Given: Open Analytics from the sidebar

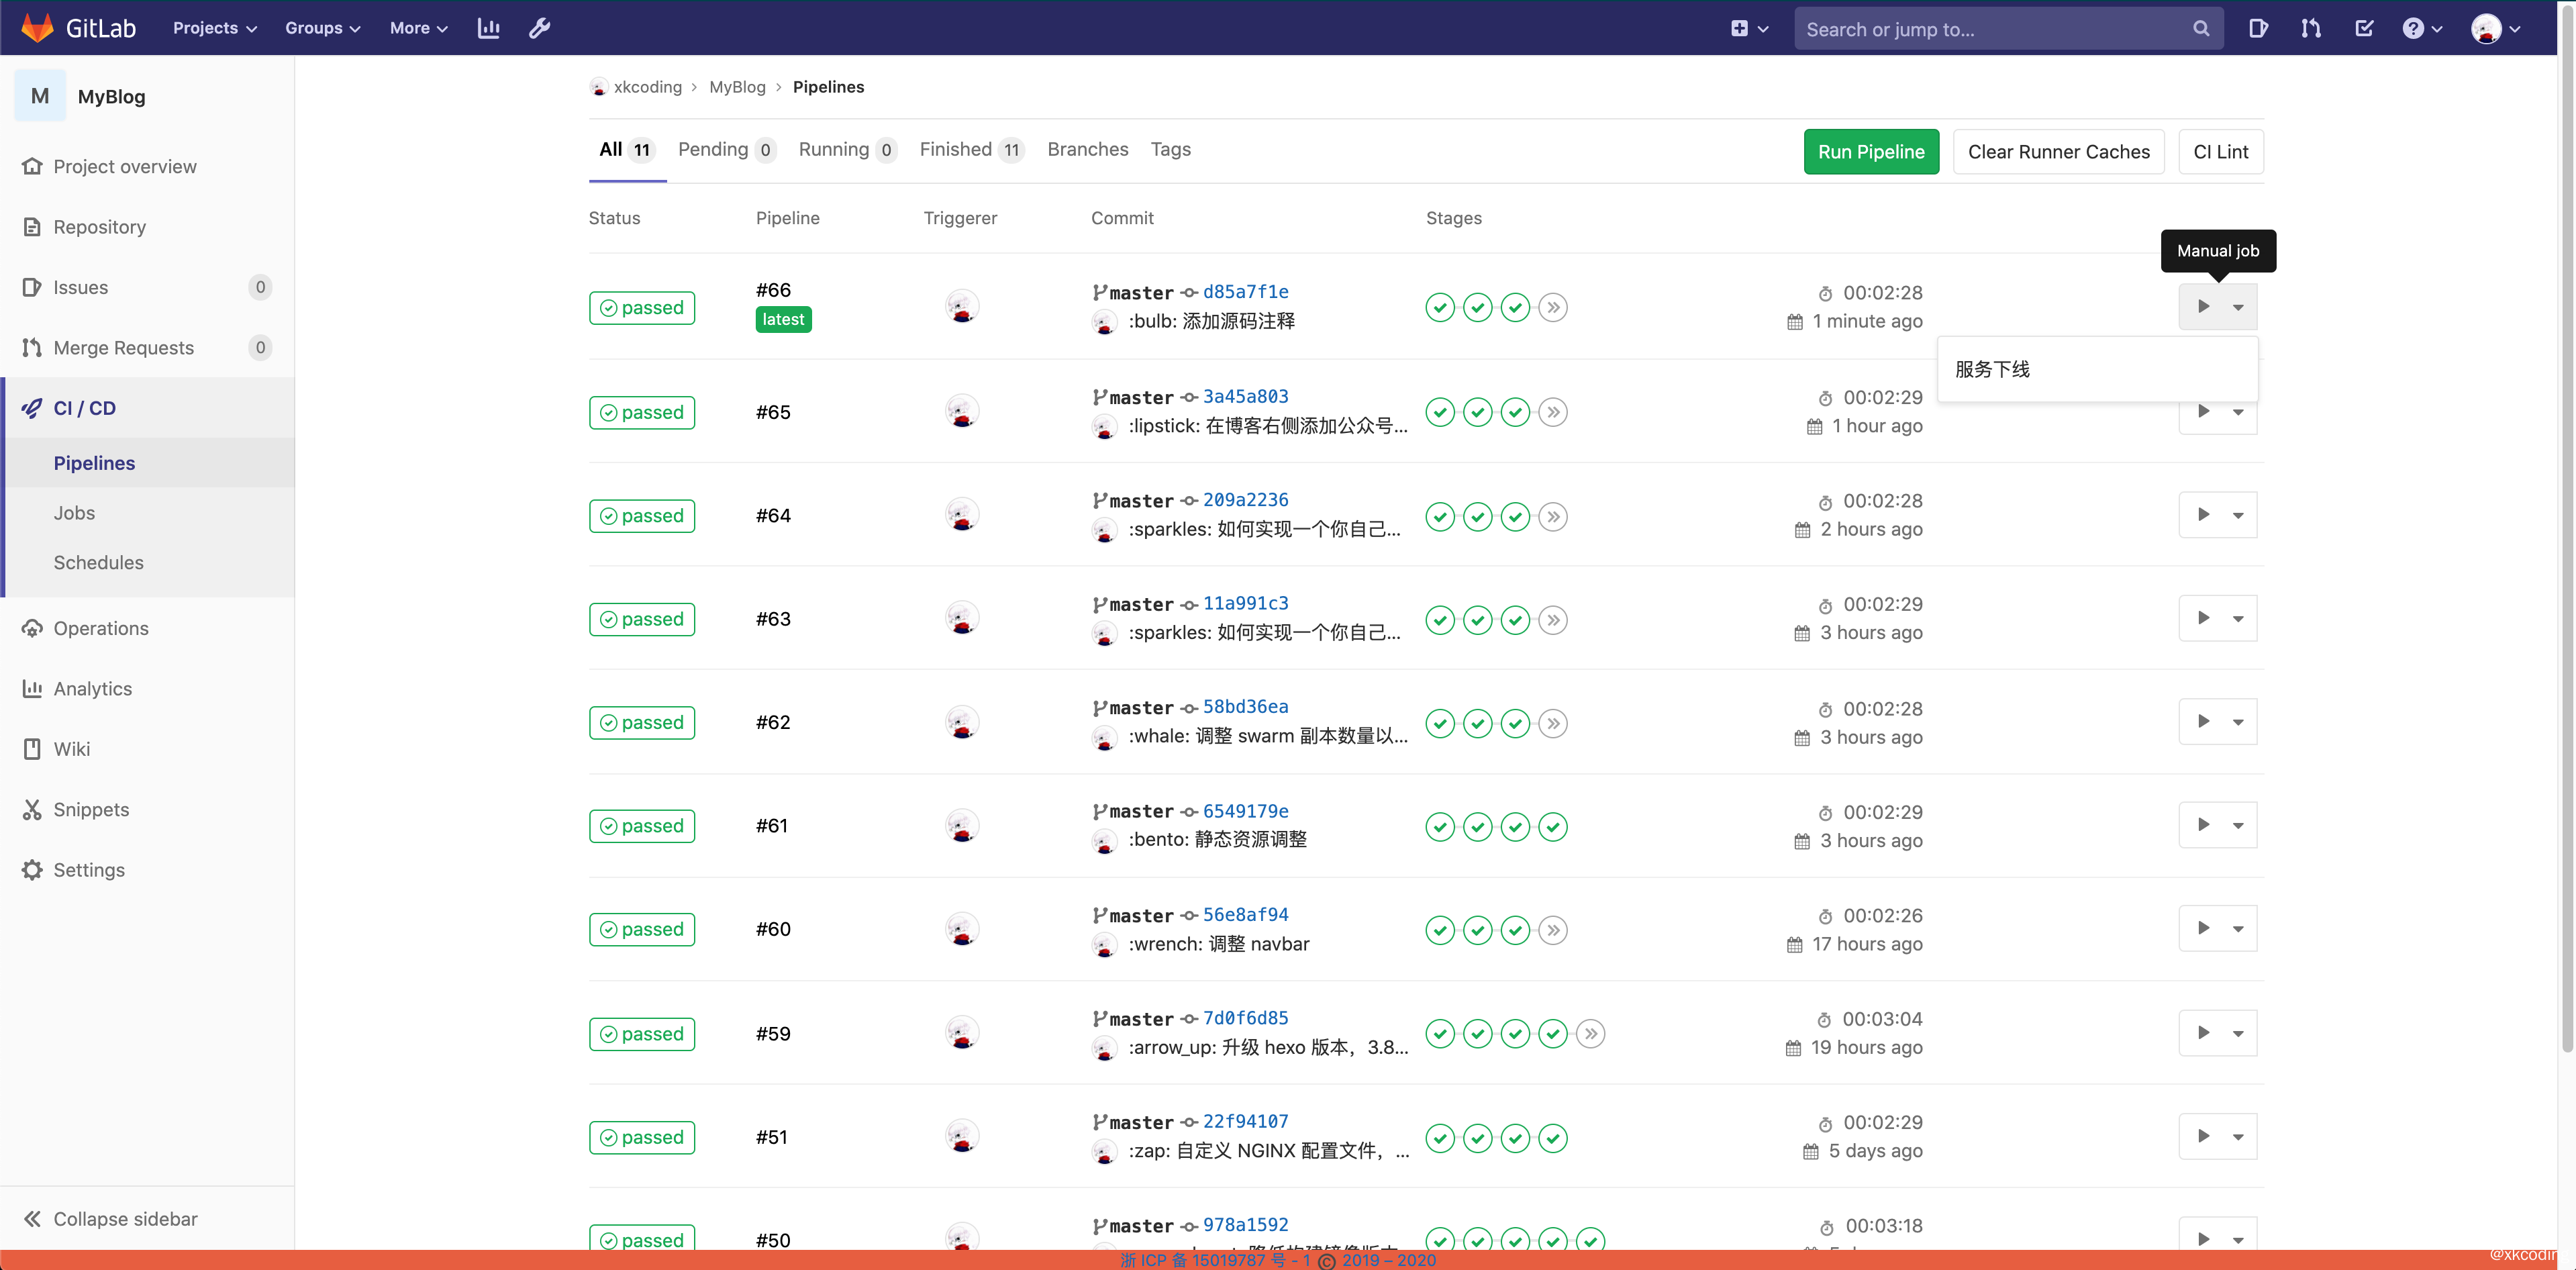Looking at the screenshot, I should tap(93, 688).
